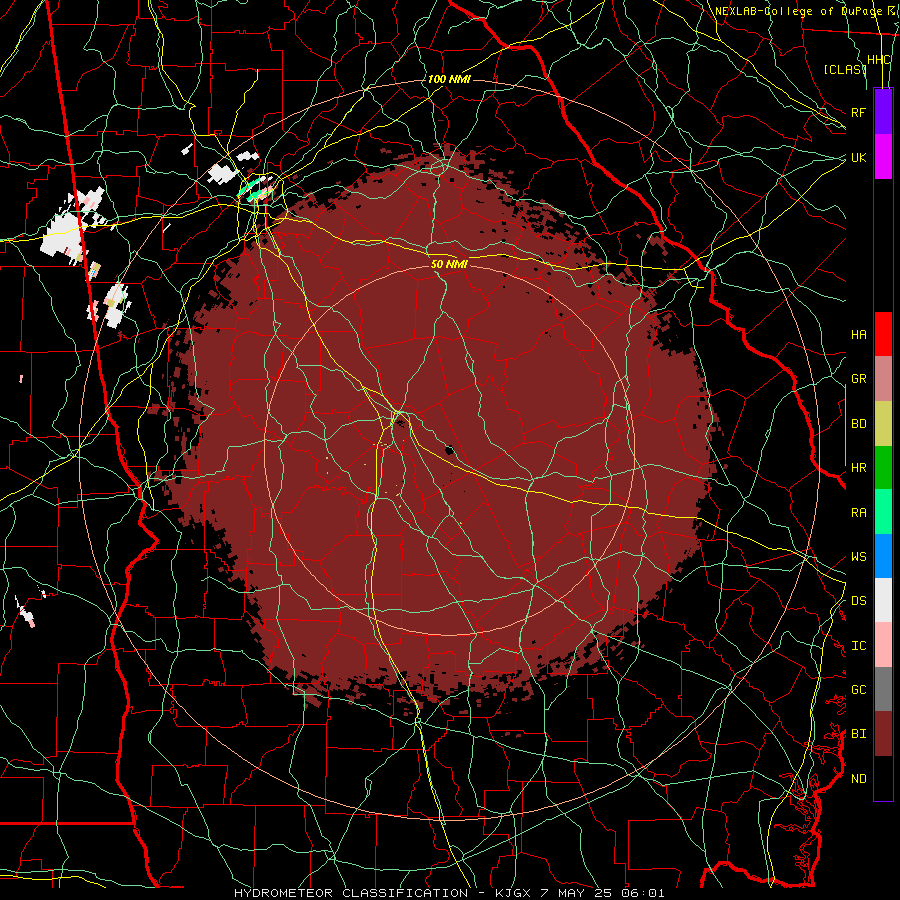Click the 'WS' legend label

[x=858, y=557]
